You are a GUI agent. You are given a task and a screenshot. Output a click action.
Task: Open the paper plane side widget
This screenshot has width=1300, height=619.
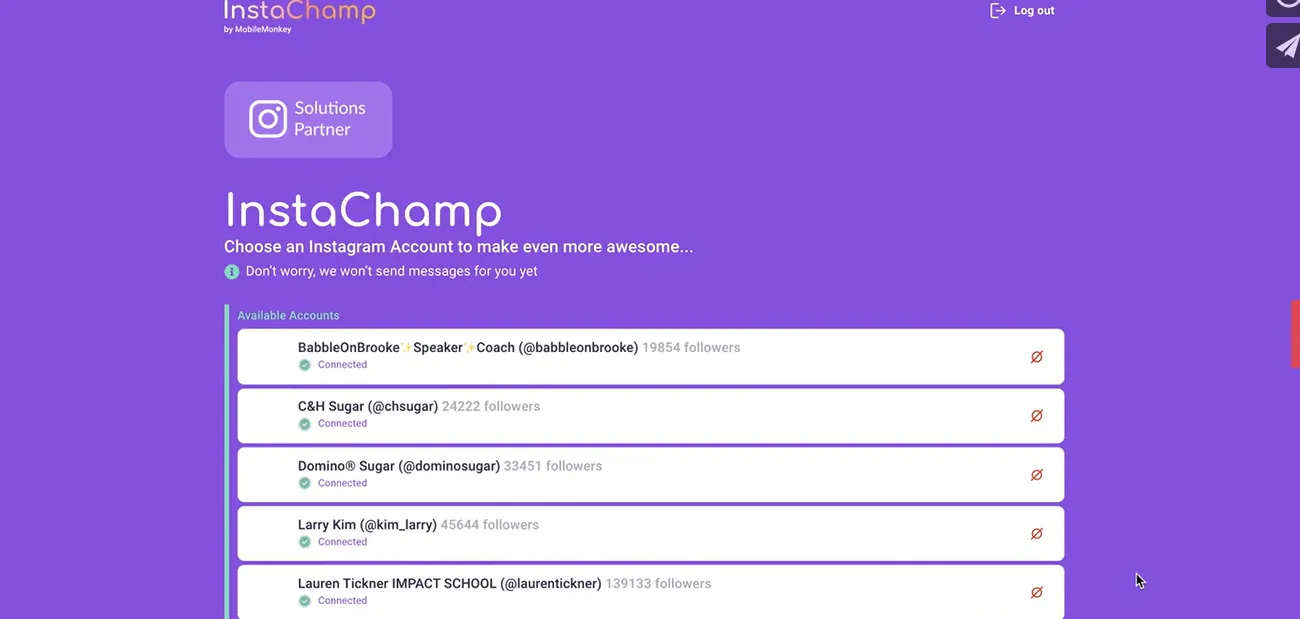[x=1285, y=46]
